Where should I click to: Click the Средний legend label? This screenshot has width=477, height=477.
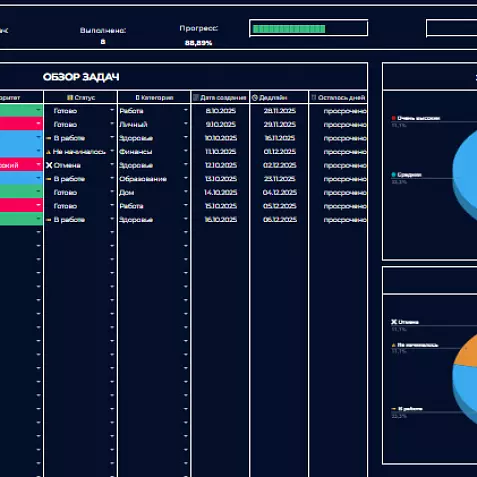pos(410,175)
